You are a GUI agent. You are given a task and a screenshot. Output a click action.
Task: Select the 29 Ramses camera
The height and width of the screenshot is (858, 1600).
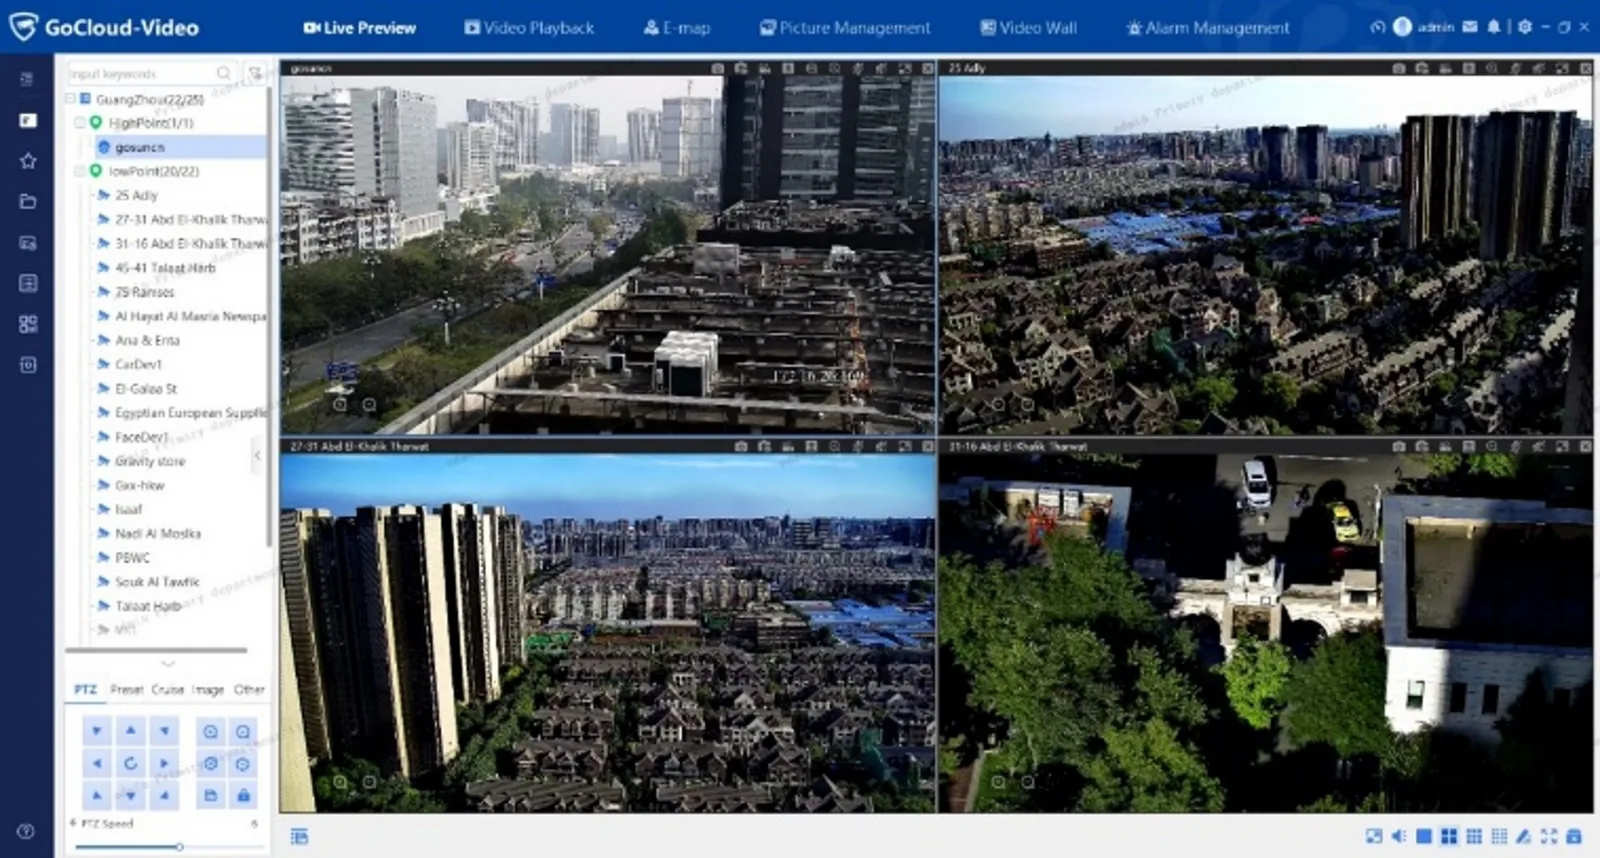tap(144, 292)
